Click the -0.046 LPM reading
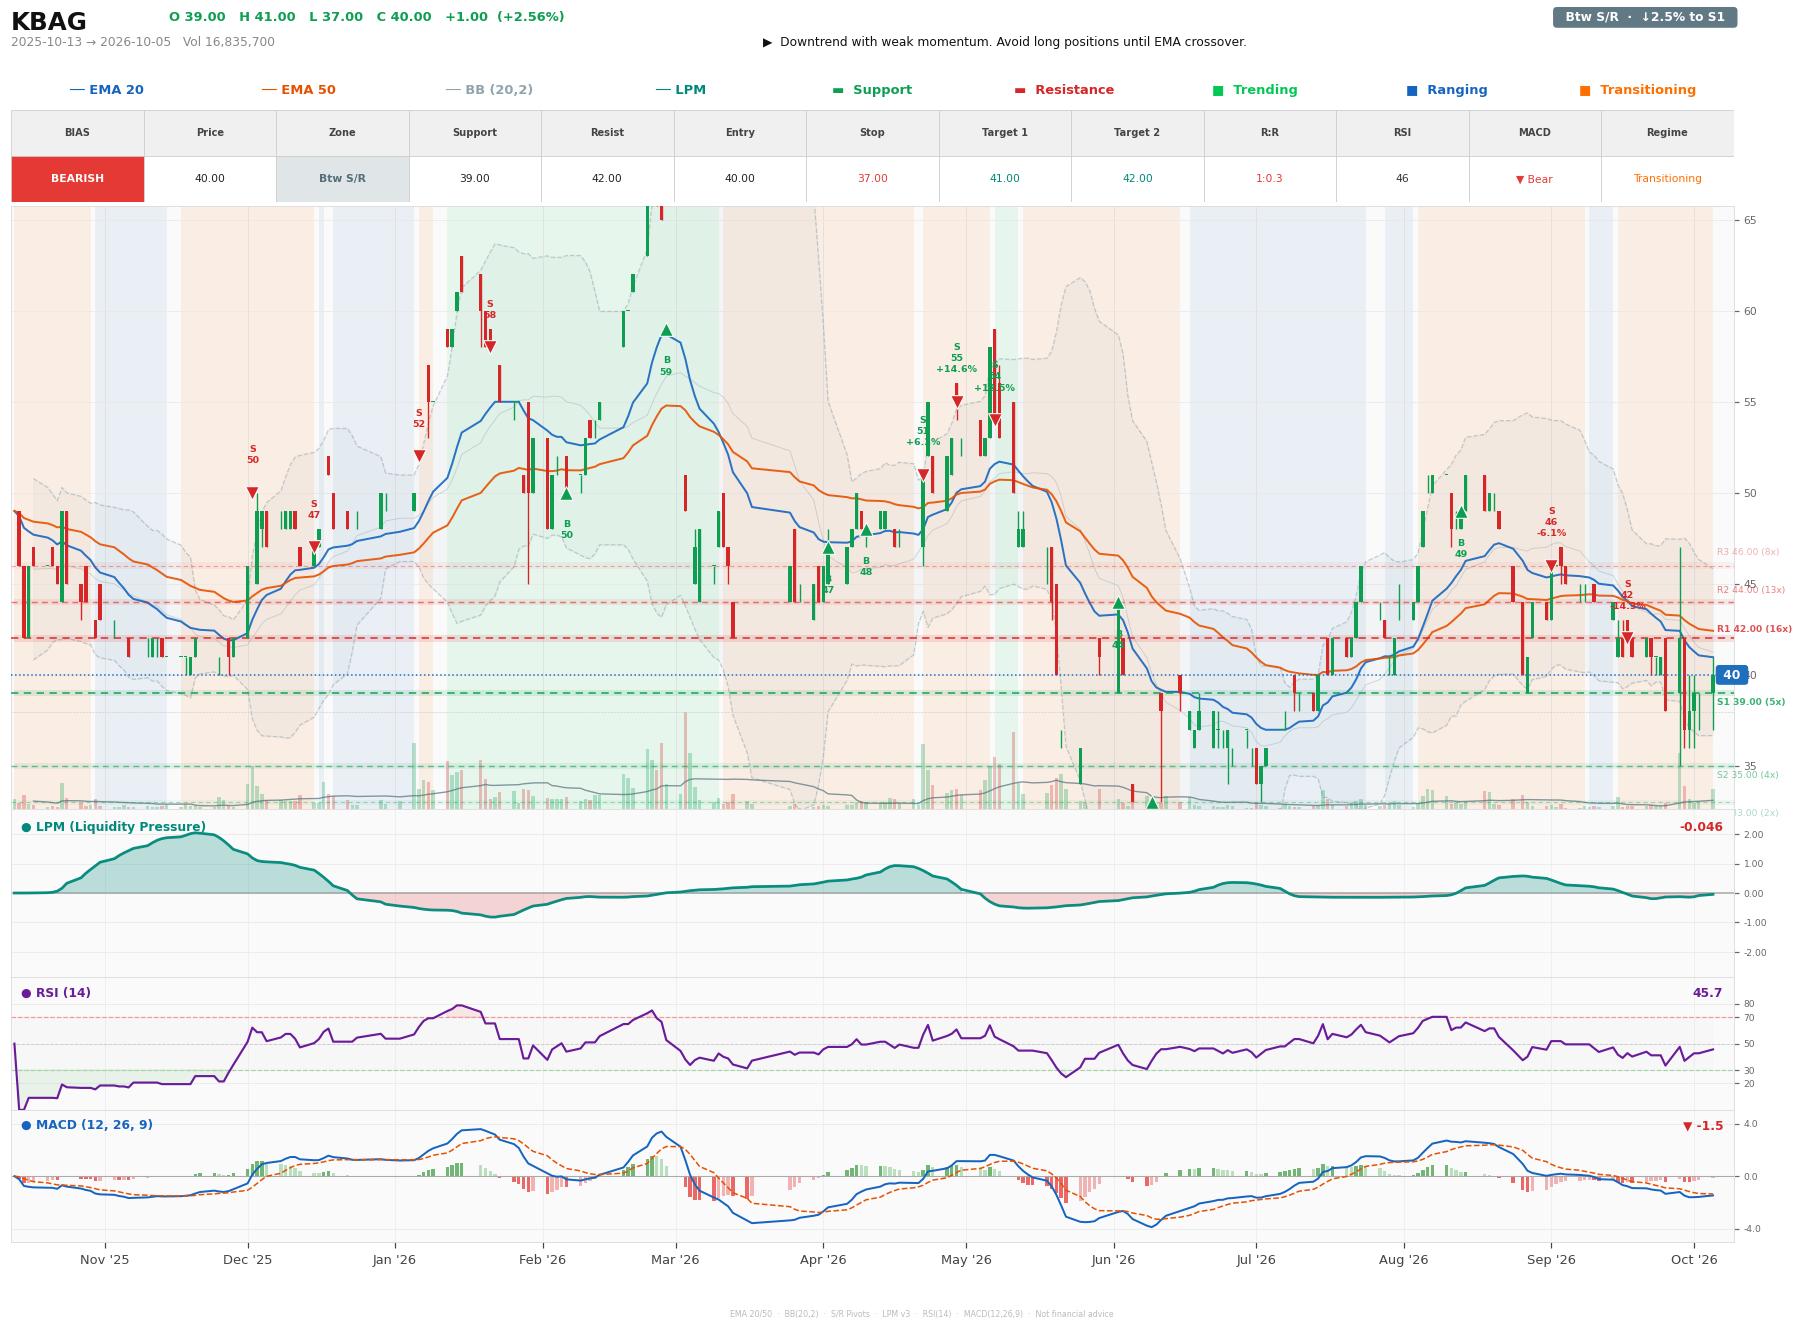This screenshot has height=1330, width=1803. pos(1701,827)
